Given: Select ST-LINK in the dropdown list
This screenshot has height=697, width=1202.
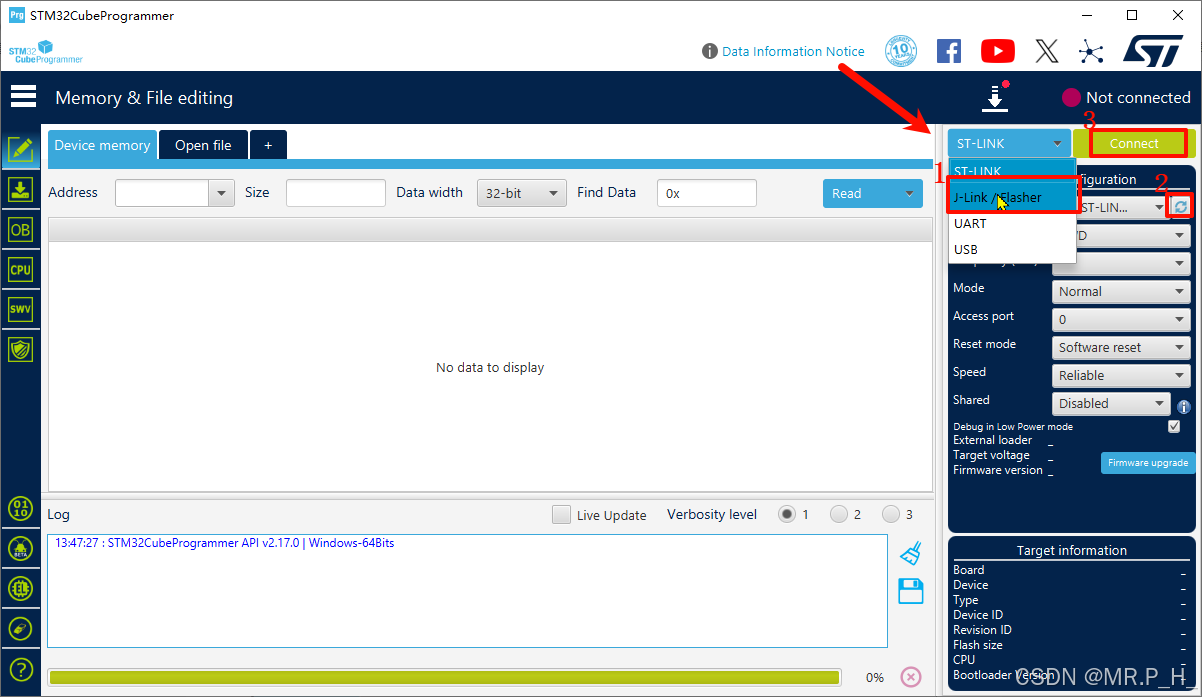Looking at the screenshot, I should coord(1012,171).
